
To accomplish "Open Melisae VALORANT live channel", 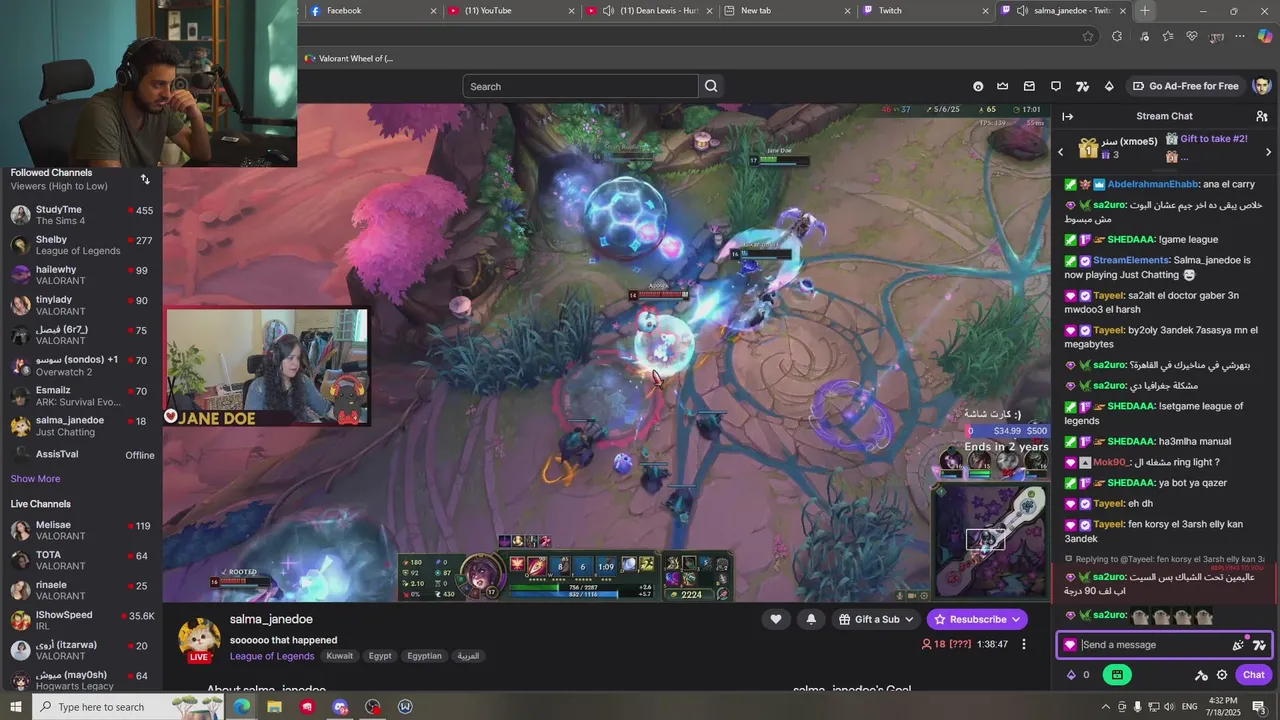I will pyautogui.click(x=81, y=530).
